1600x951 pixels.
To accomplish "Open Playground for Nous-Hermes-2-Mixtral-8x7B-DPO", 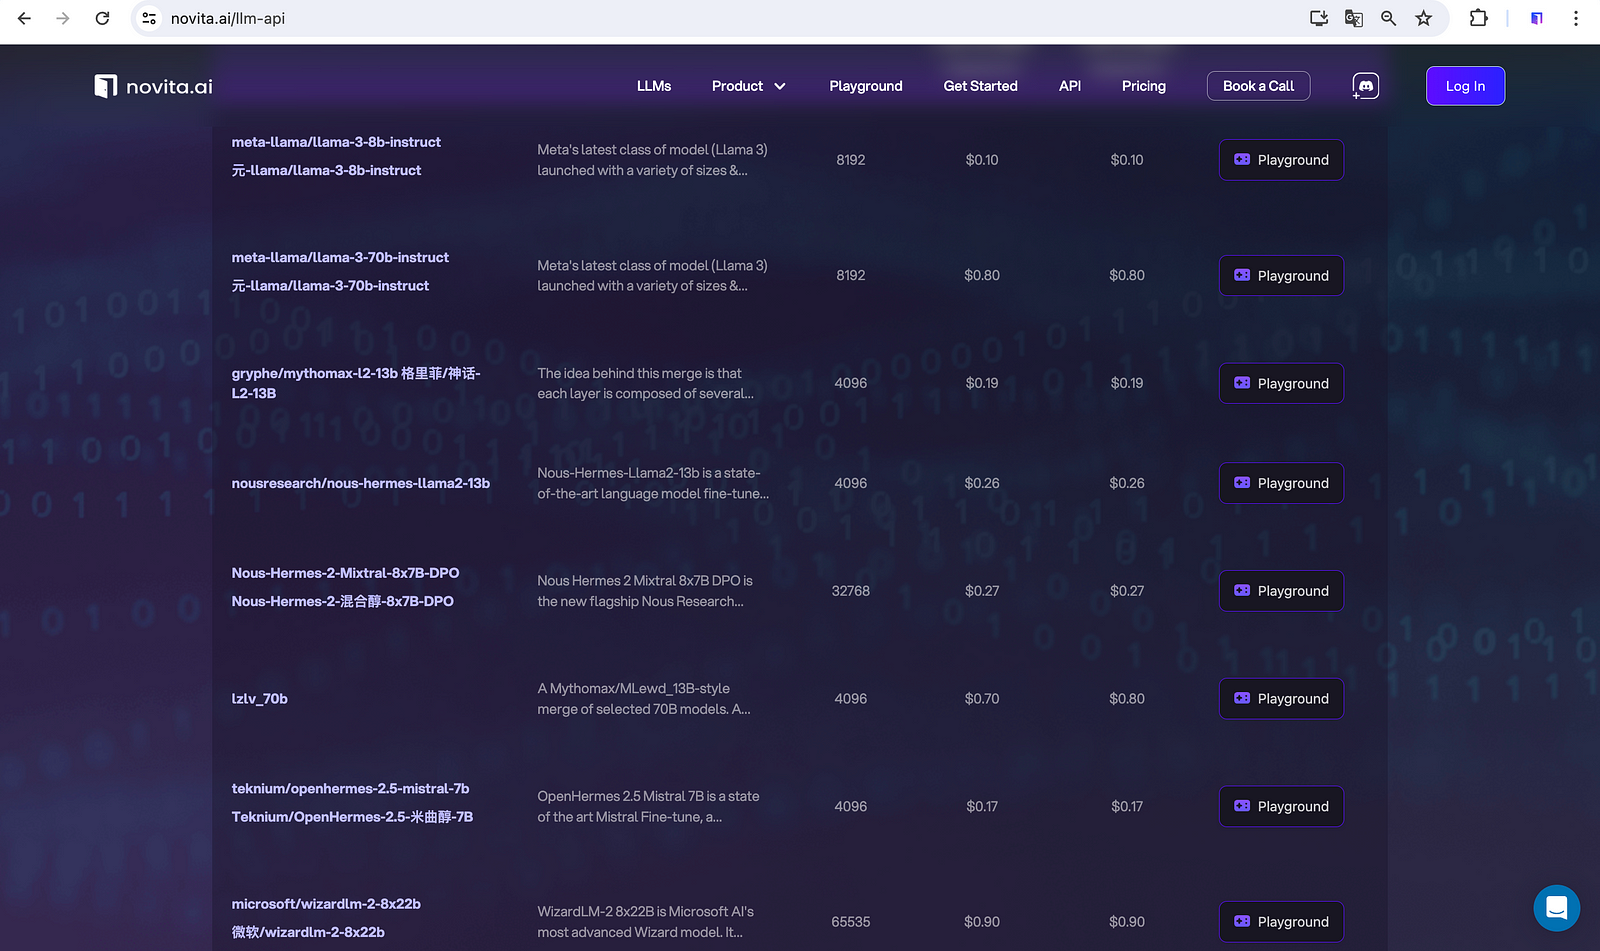I will [x=1281, y=591].
